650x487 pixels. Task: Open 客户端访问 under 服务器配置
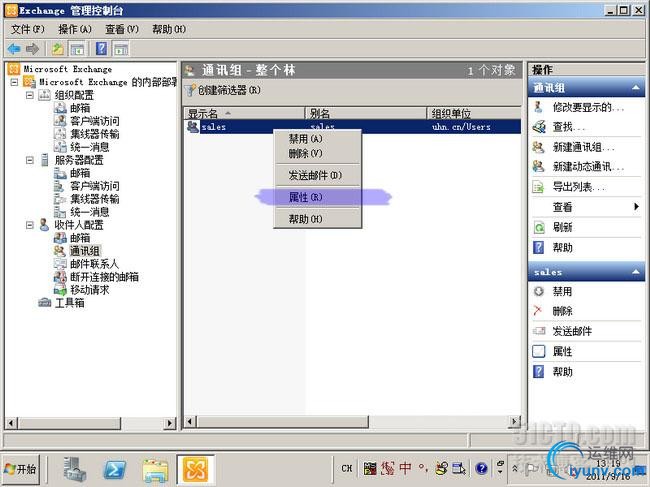[95, 186]
